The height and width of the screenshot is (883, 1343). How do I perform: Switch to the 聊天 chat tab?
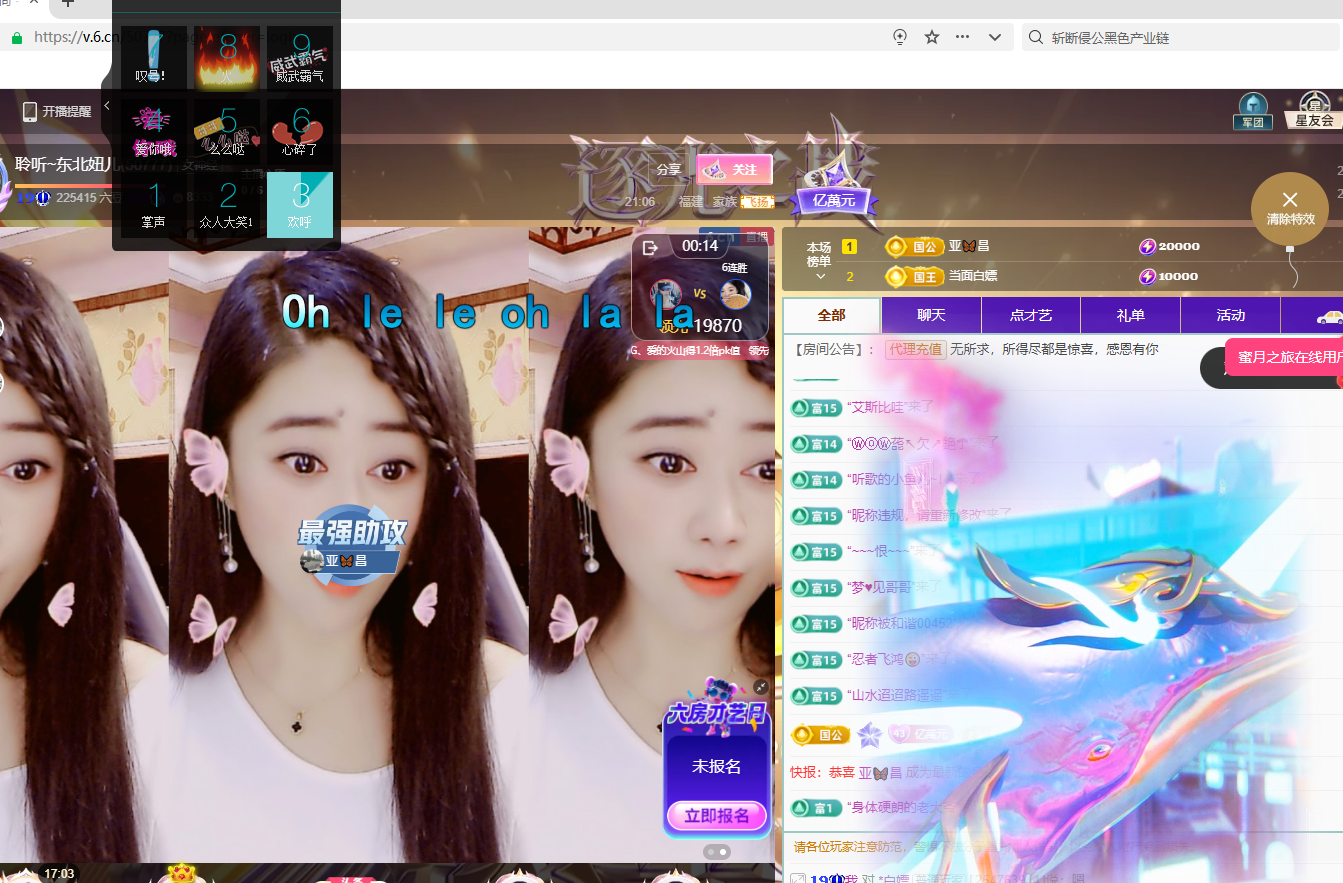click(x=931, y=316)
